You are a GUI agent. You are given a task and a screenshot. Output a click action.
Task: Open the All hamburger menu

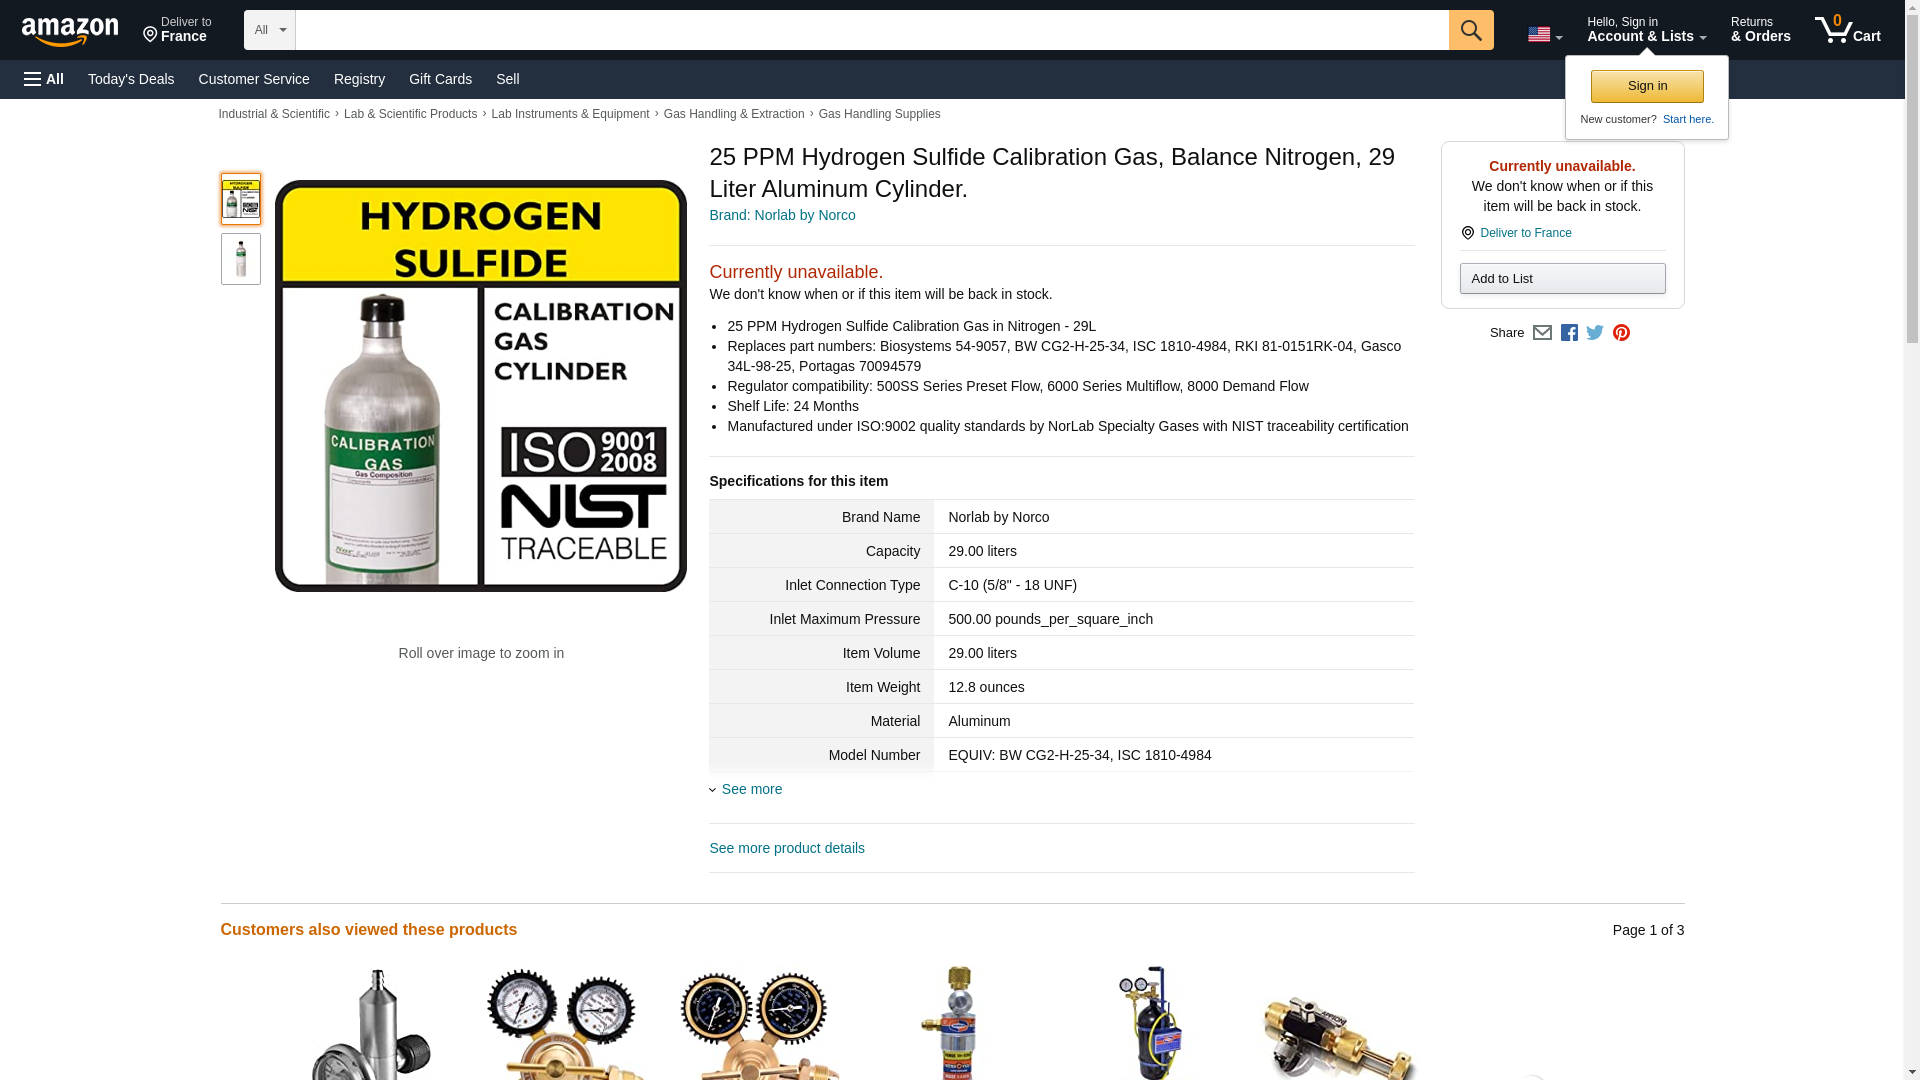coord(44,79)
